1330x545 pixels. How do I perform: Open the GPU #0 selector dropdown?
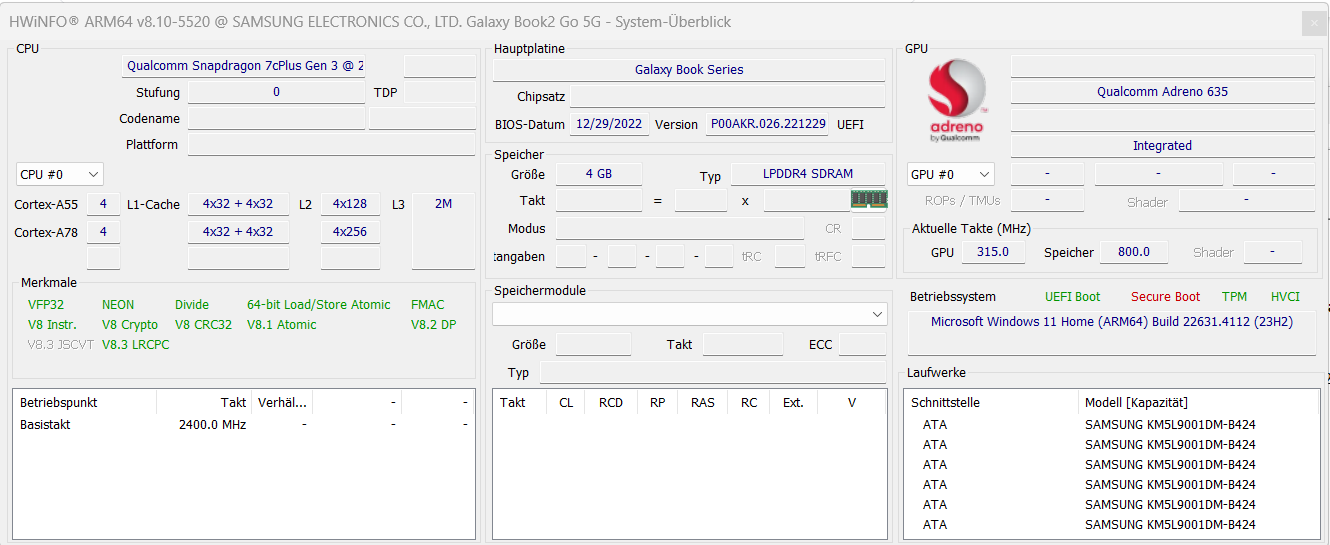[x=950, y=174]
